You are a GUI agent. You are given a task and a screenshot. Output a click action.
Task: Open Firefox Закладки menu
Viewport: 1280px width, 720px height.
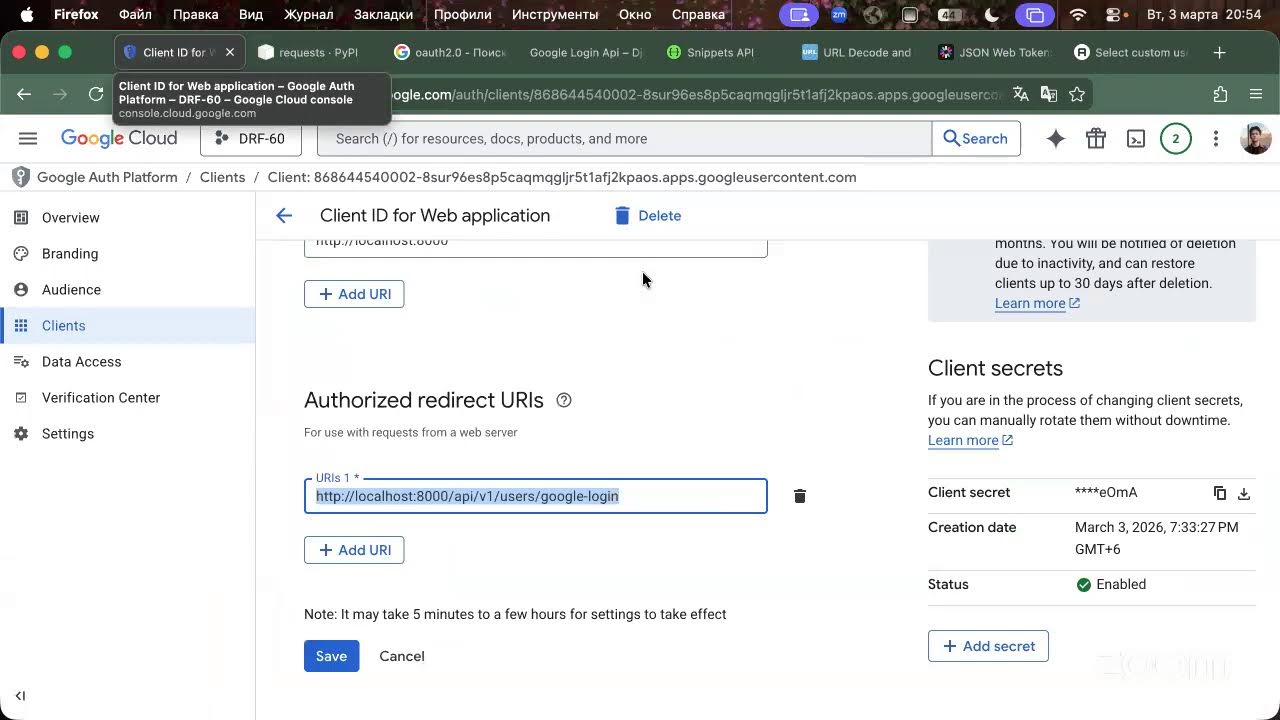pyautogui.click(x=383, y=15)
